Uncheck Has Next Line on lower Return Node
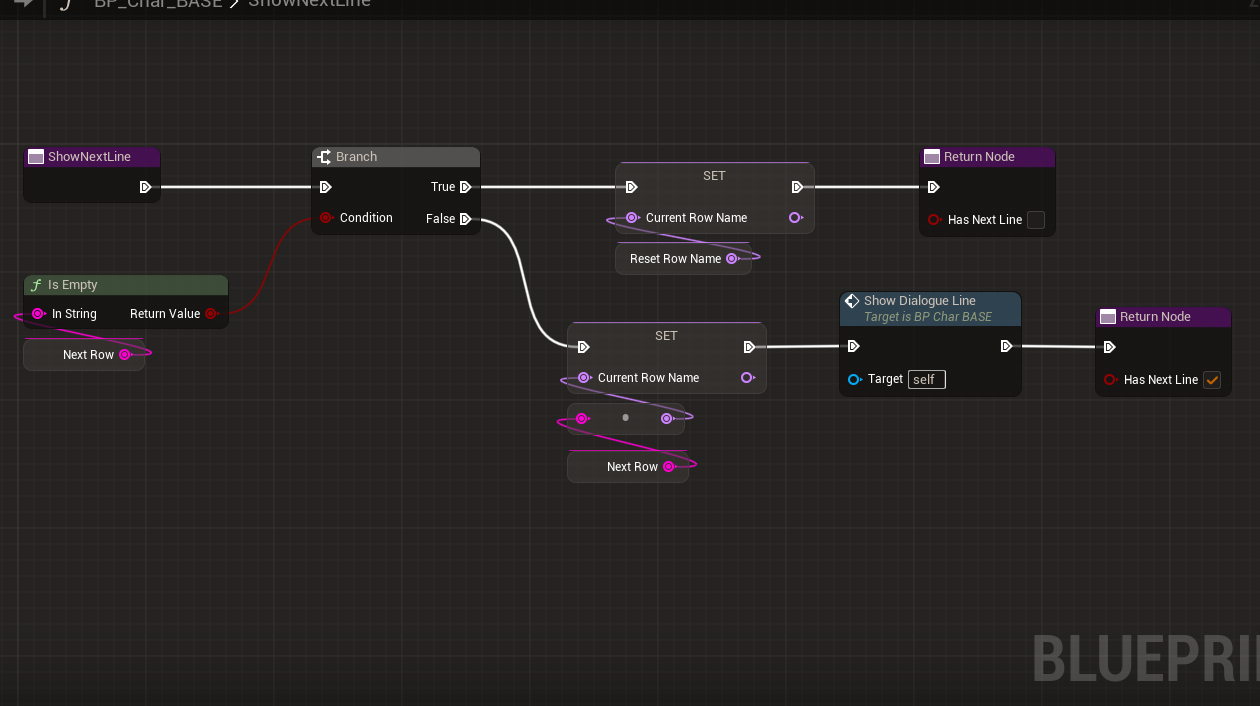Screen dimensions: 1260x706 pyautogui.click(x=1212, y=380)
